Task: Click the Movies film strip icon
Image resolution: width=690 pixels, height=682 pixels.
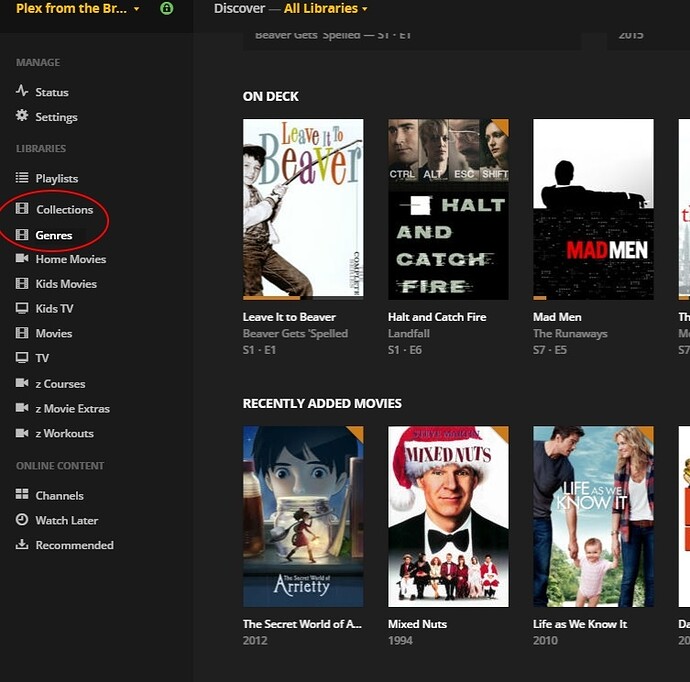Action: 22,333
